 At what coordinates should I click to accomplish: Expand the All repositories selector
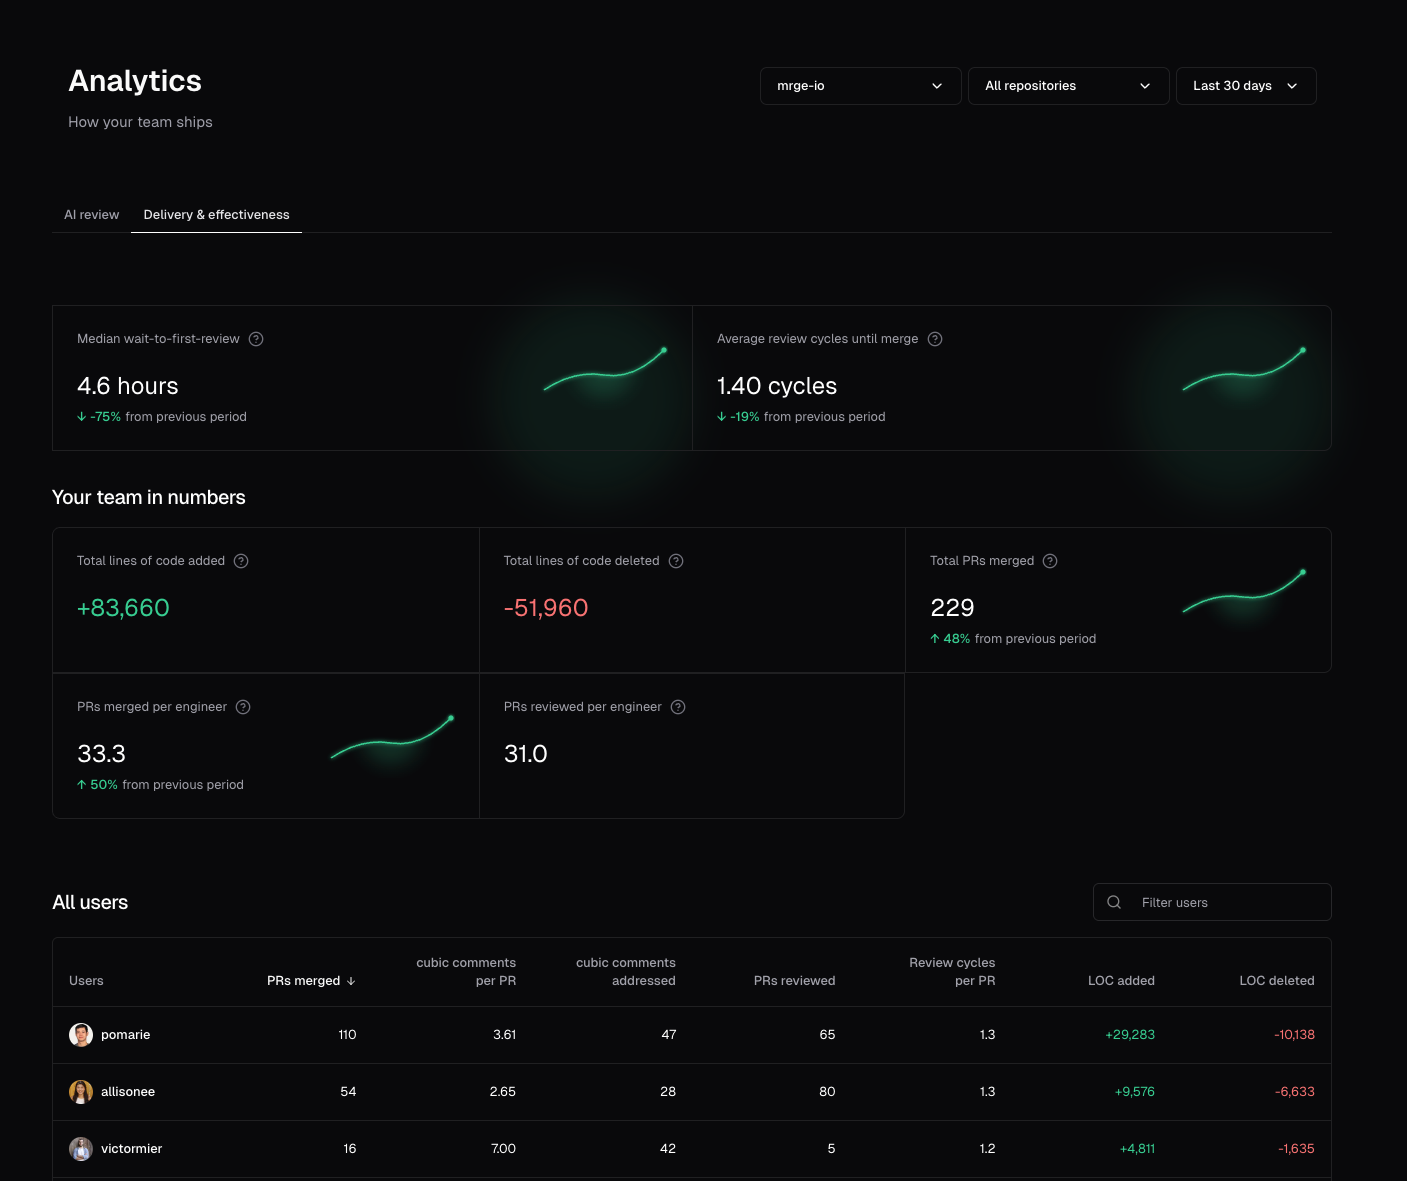coord(1068,86)
